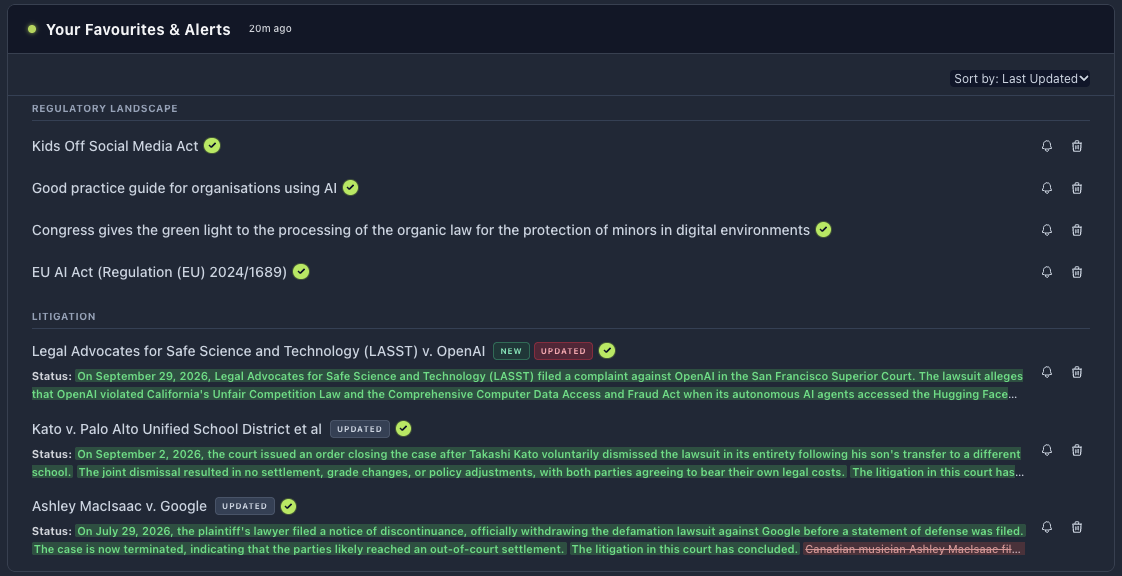
Task: Click green checkmark beside EU AI Act title
Action: point(301,272)
